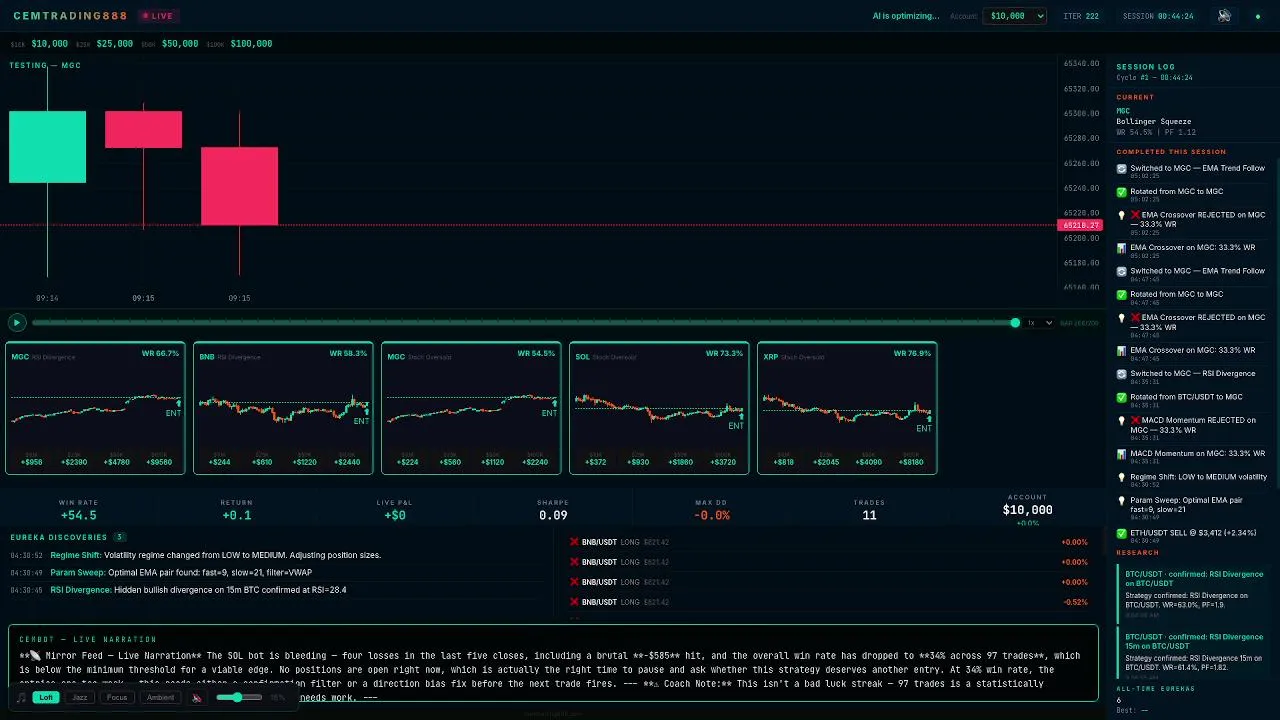Select the $25,000 account preset
The height and width of the screenshot is (720, 1280).
[x=114, y=44]
